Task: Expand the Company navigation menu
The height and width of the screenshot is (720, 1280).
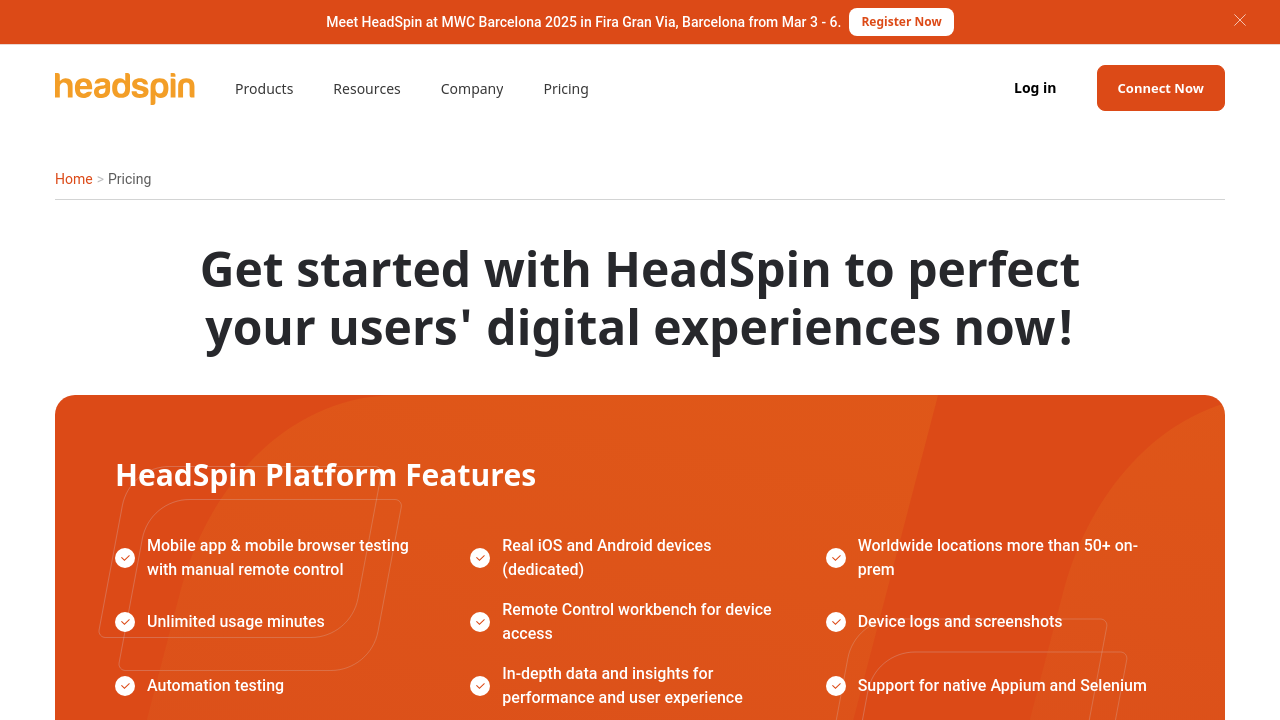Action: click(x=472, y=89)
